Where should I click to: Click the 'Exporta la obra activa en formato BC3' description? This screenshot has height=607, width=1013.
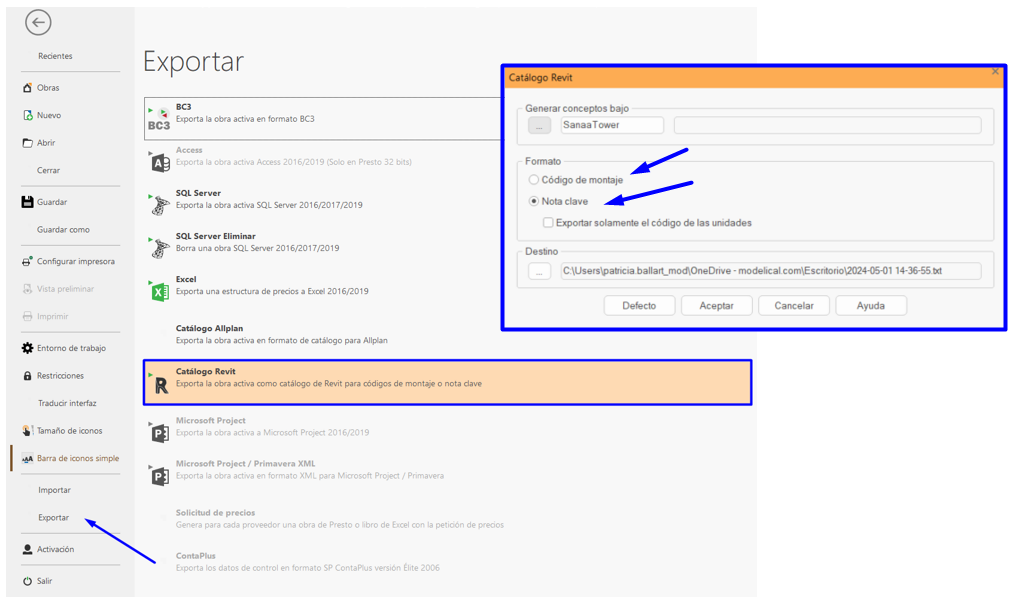tap(245, 119)
